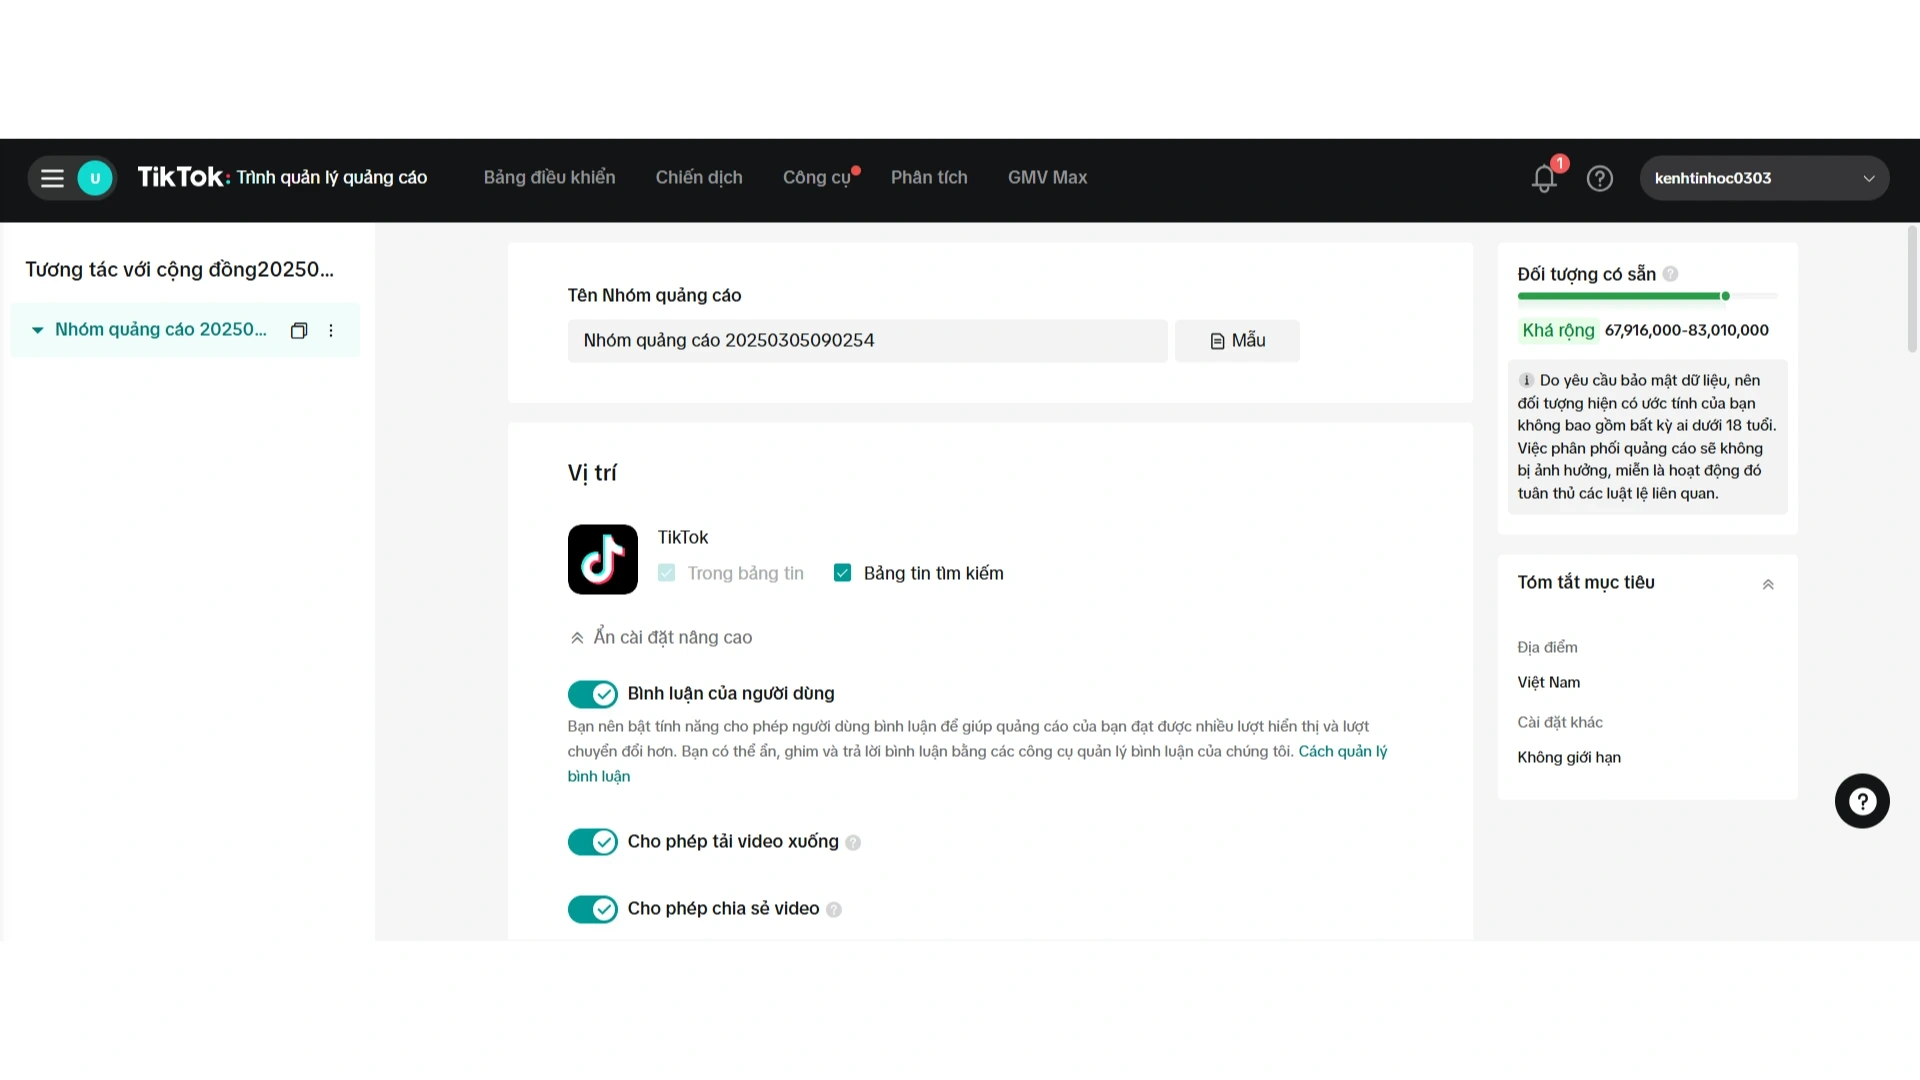This screenshot has height=1080, width=1920.
Task: Open Phân tích menu
Action: click(x=929, y=177)
